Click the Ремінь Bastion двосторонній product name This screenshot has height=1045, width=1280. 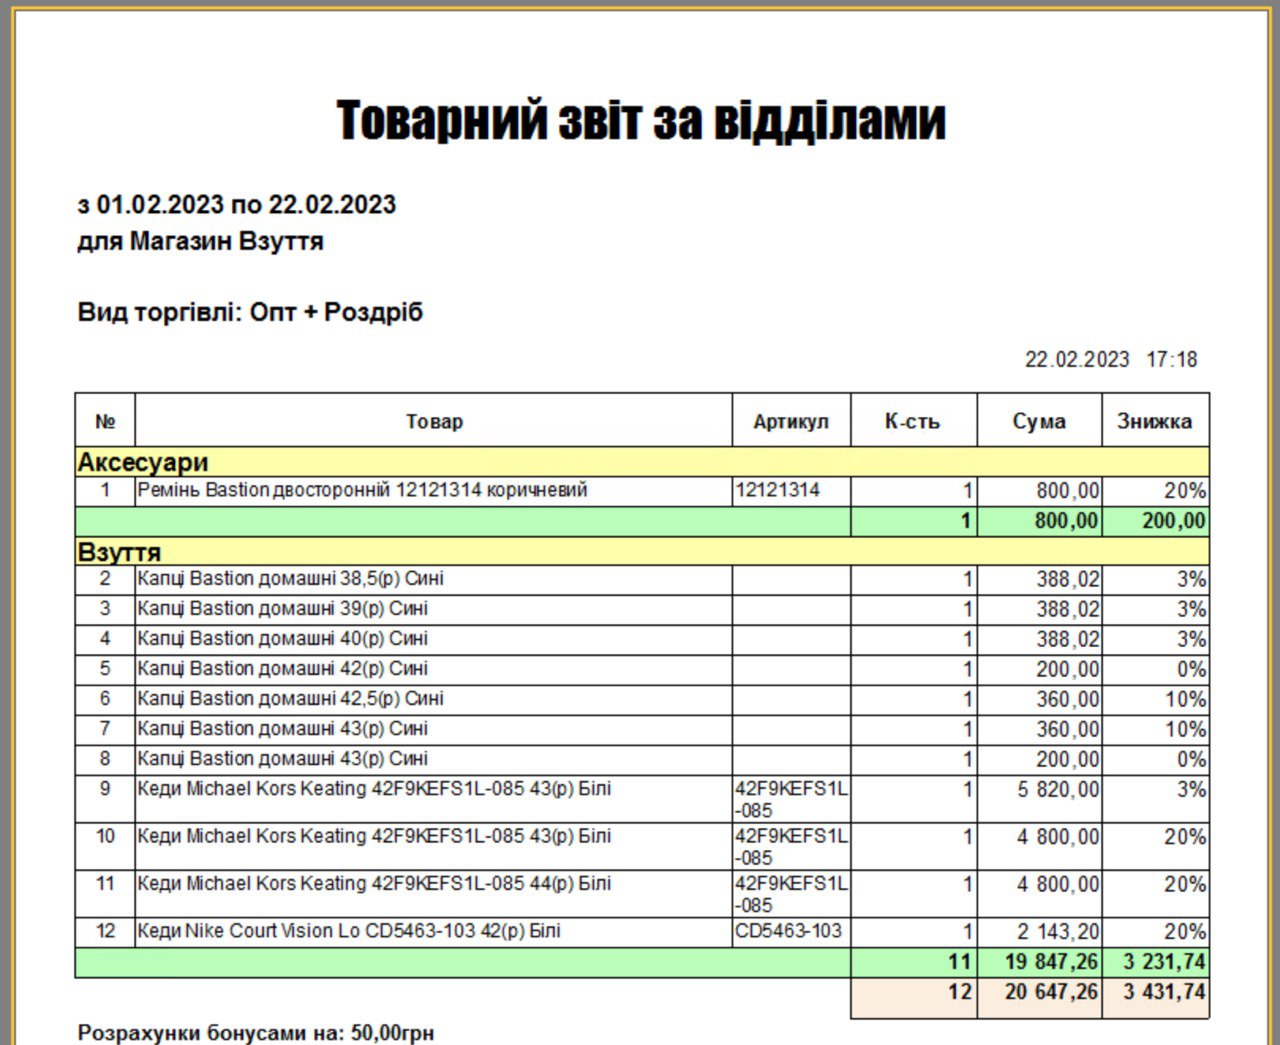(362, 490)
